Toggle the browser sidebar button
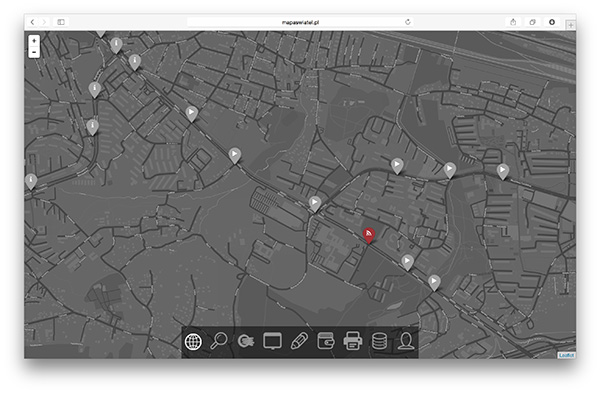 (61, 22)
